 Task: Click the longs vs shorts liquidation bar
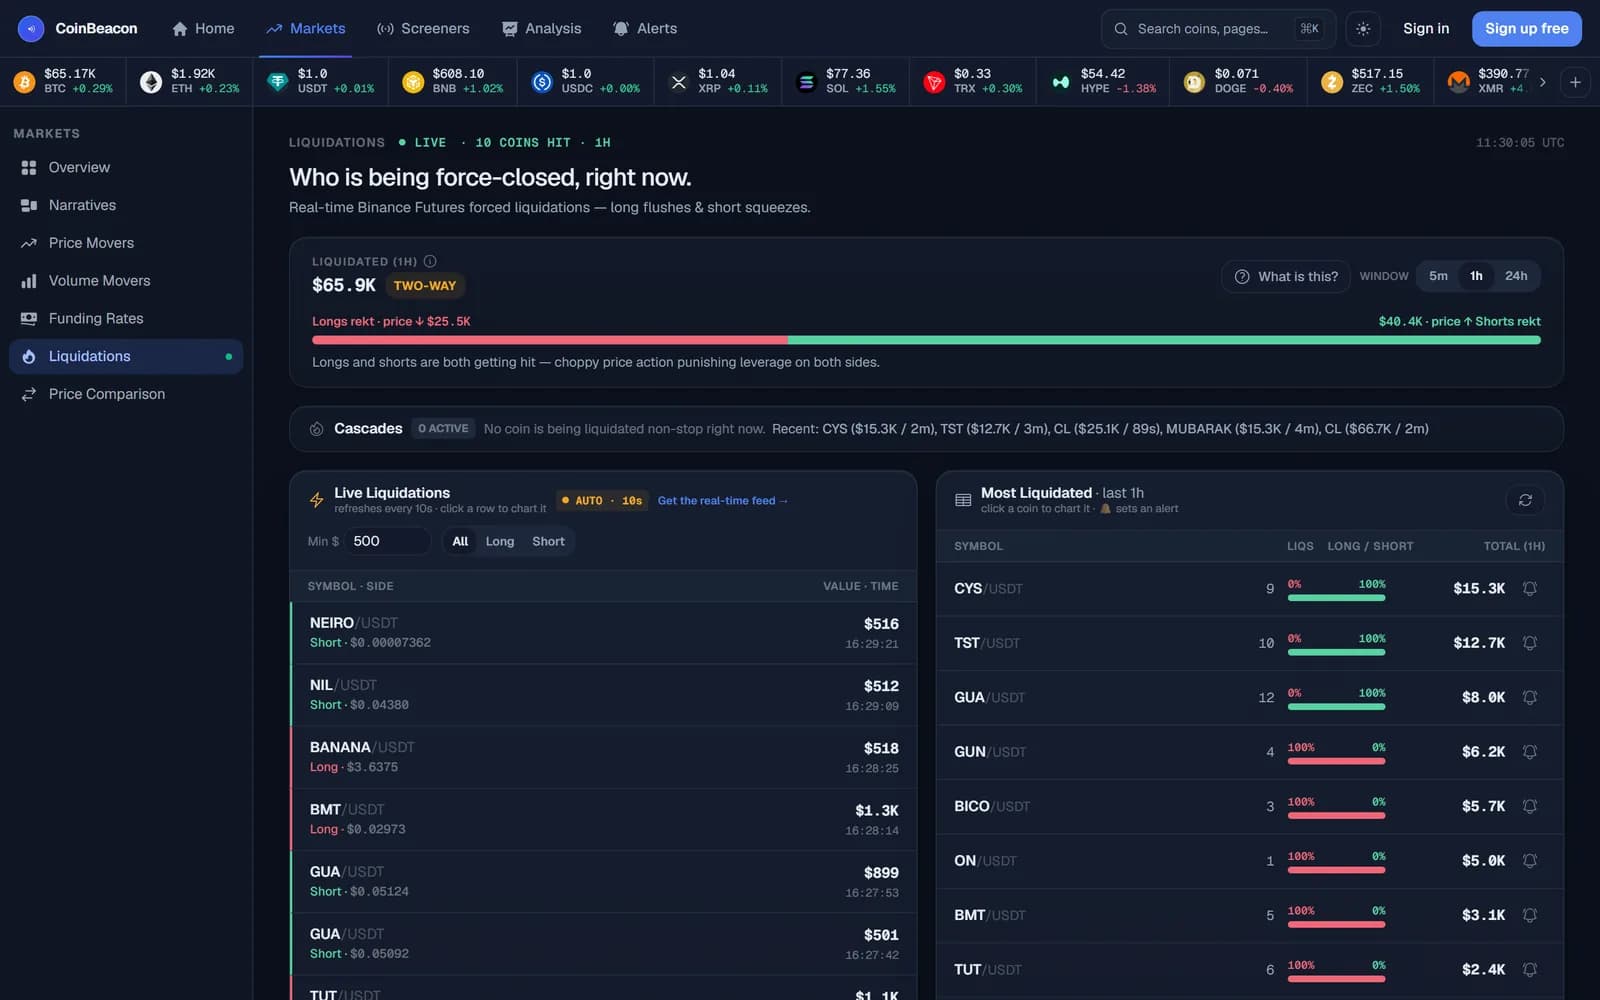point(926,340)
